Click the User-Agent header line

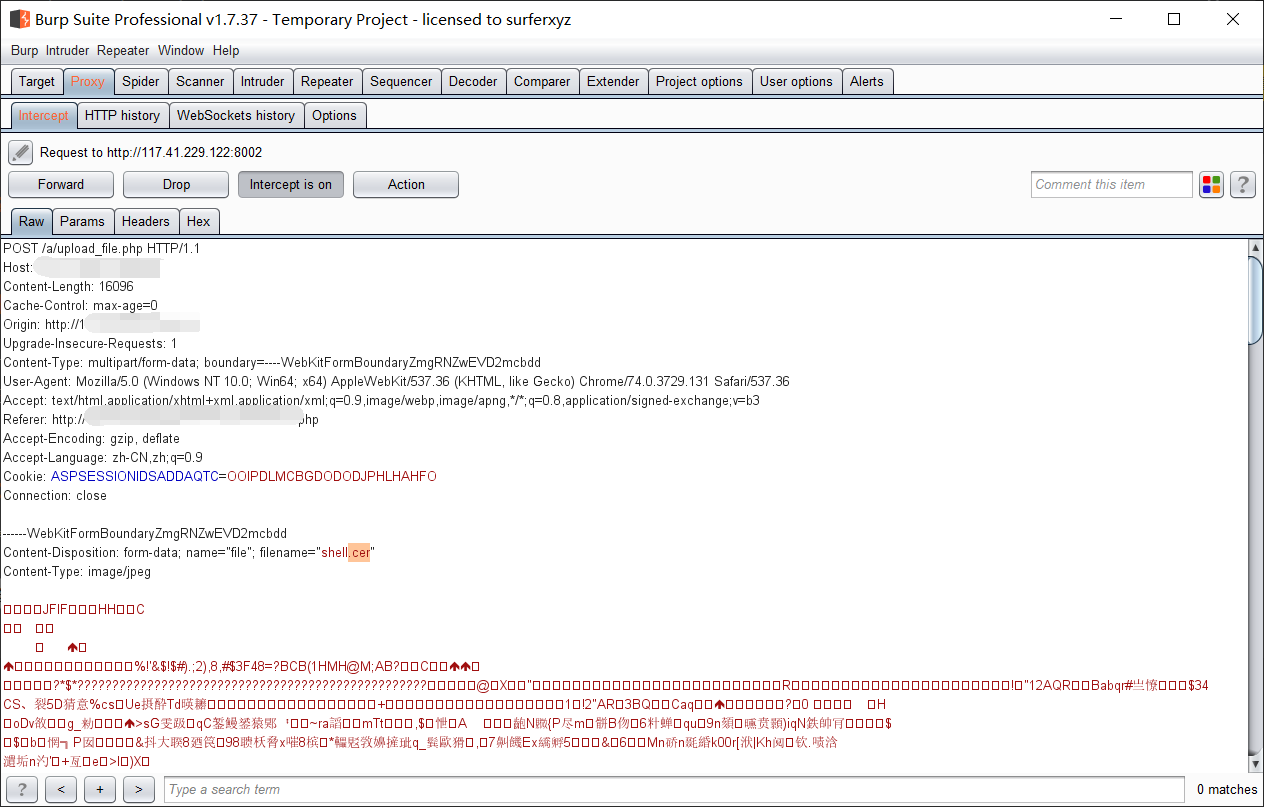[x=396, y=381]
